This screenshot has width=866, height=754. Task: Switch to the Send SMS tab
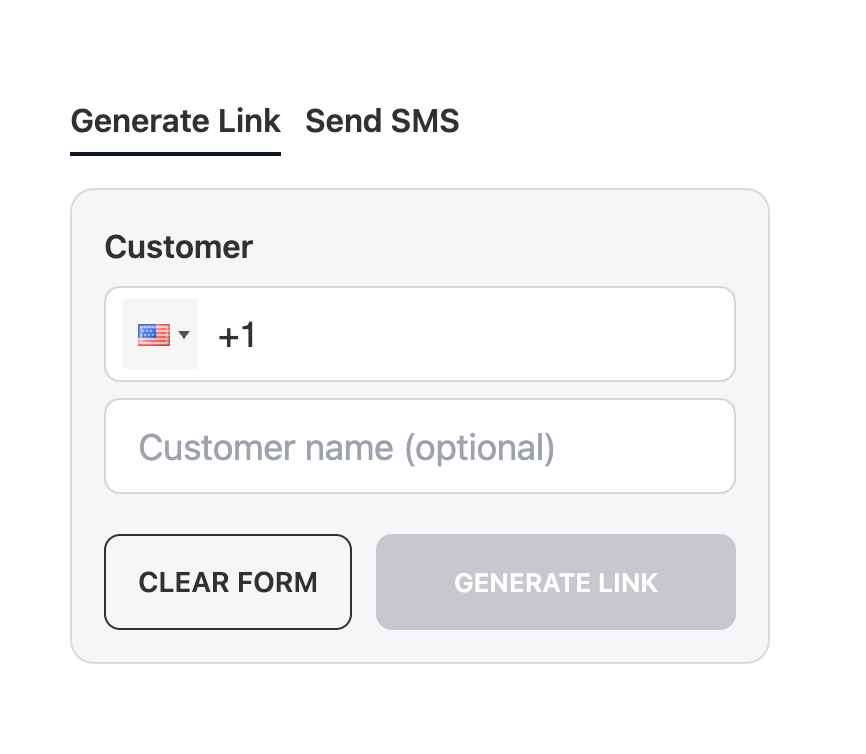tap(382, 121)
